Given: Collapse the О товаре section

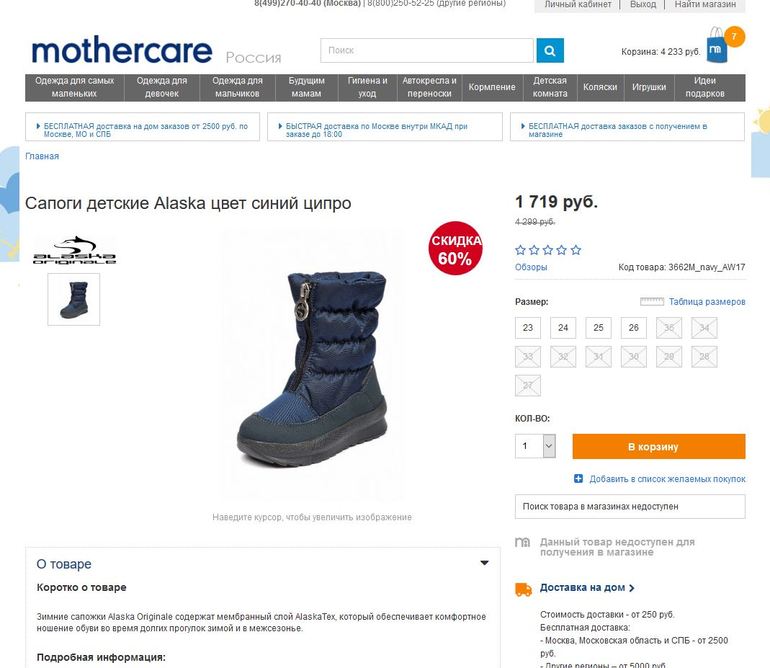Looking at the screenshot, I should (484, 563).
